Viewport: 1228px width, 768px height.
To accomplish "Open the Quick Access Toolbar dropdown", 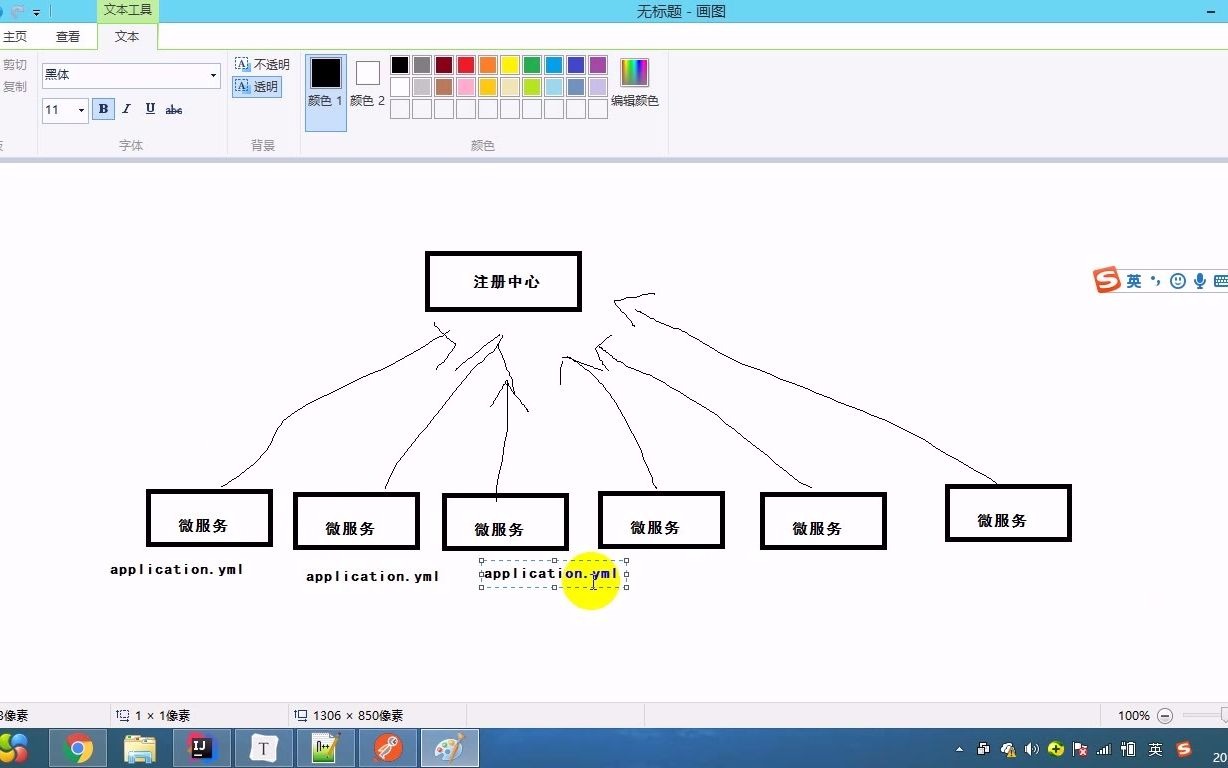I will [x=37, y=11].
